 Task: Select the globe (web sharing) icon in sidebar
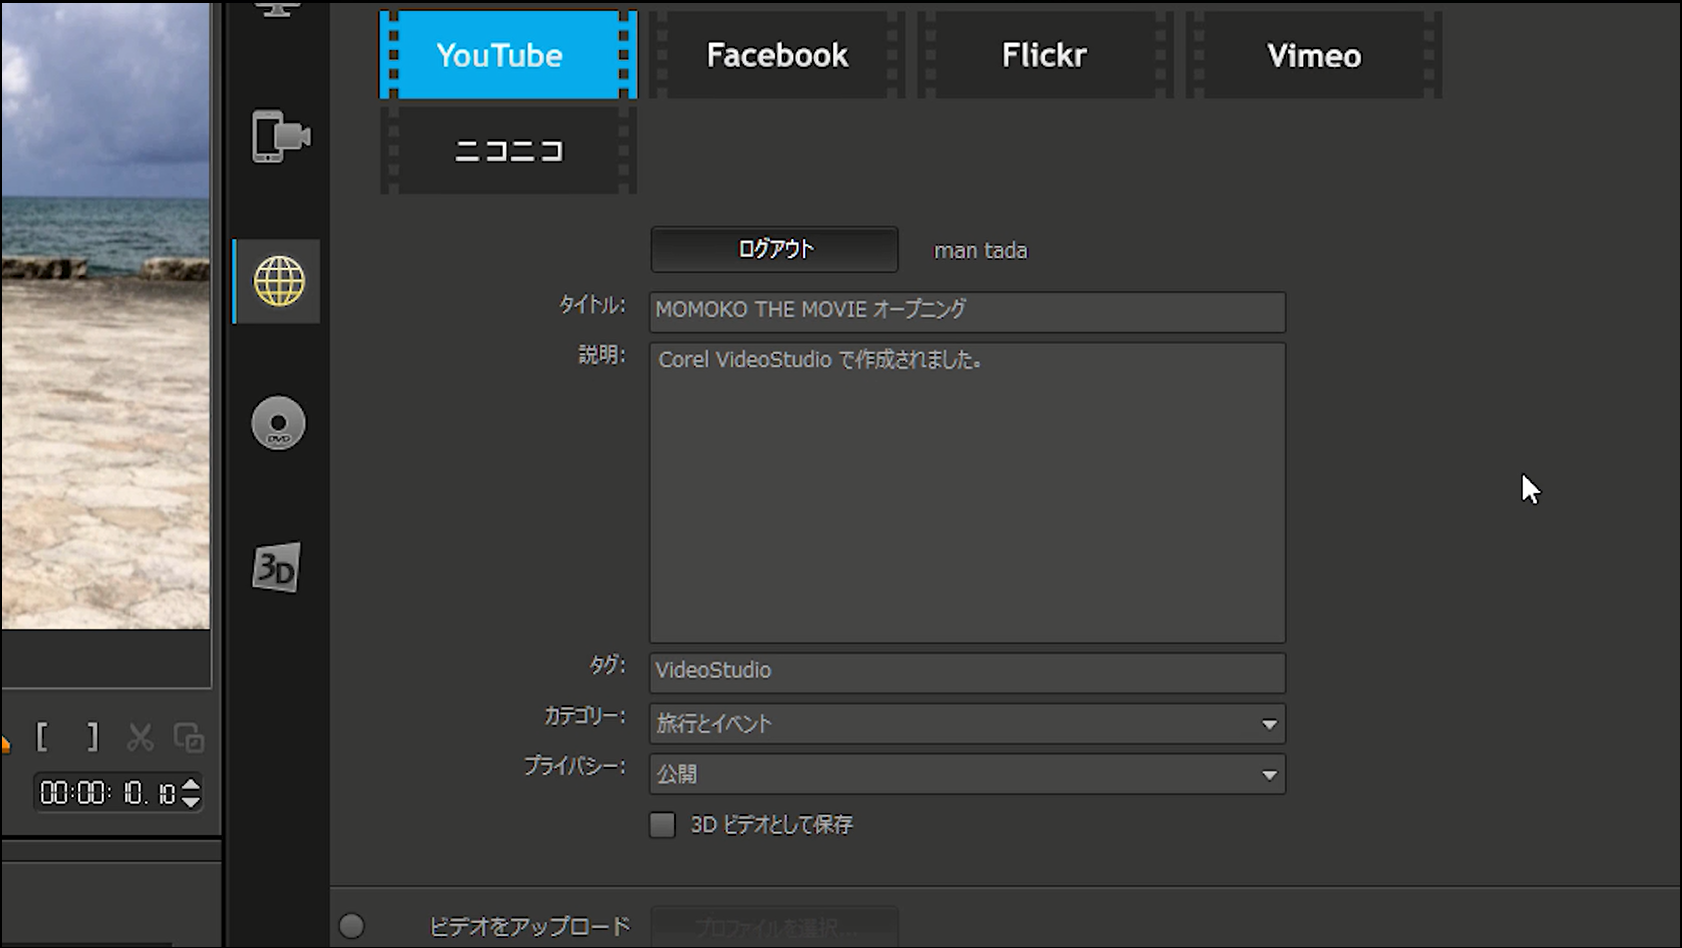pyautogui.click(x=277, y=281)
